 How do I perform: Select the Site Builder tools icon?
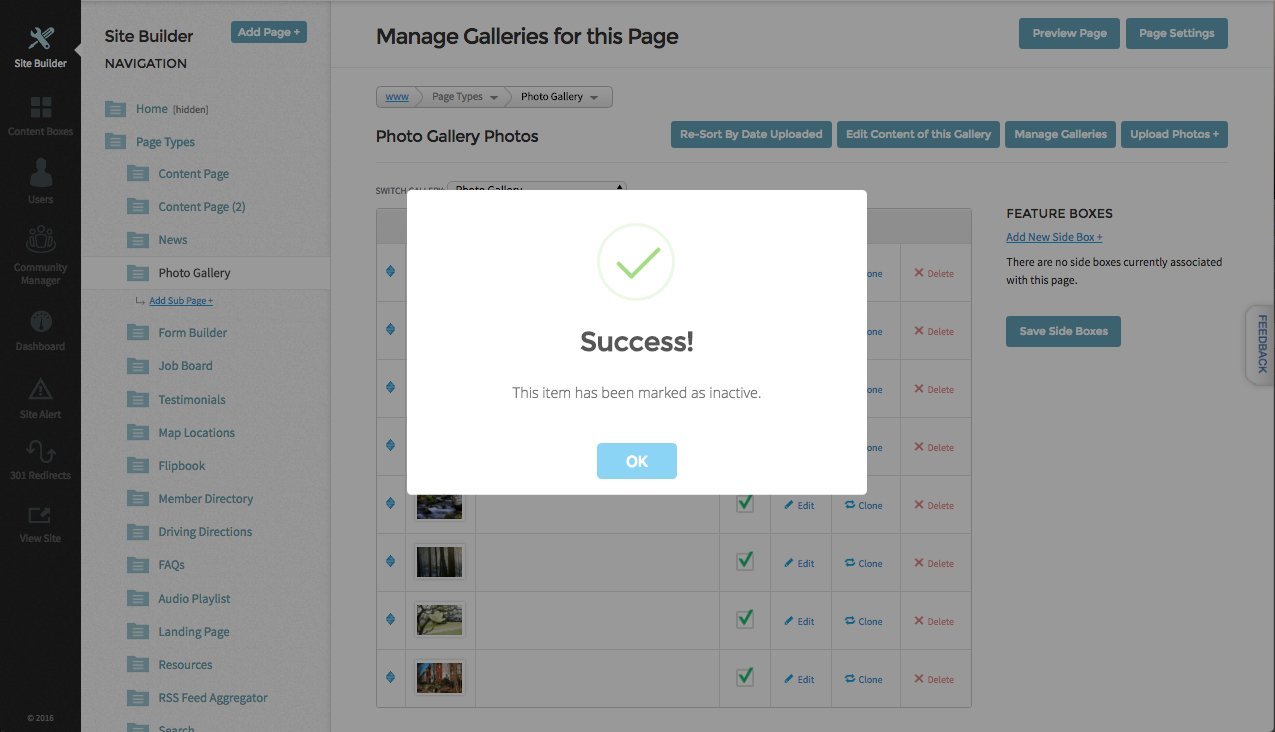tap(41, 40)
